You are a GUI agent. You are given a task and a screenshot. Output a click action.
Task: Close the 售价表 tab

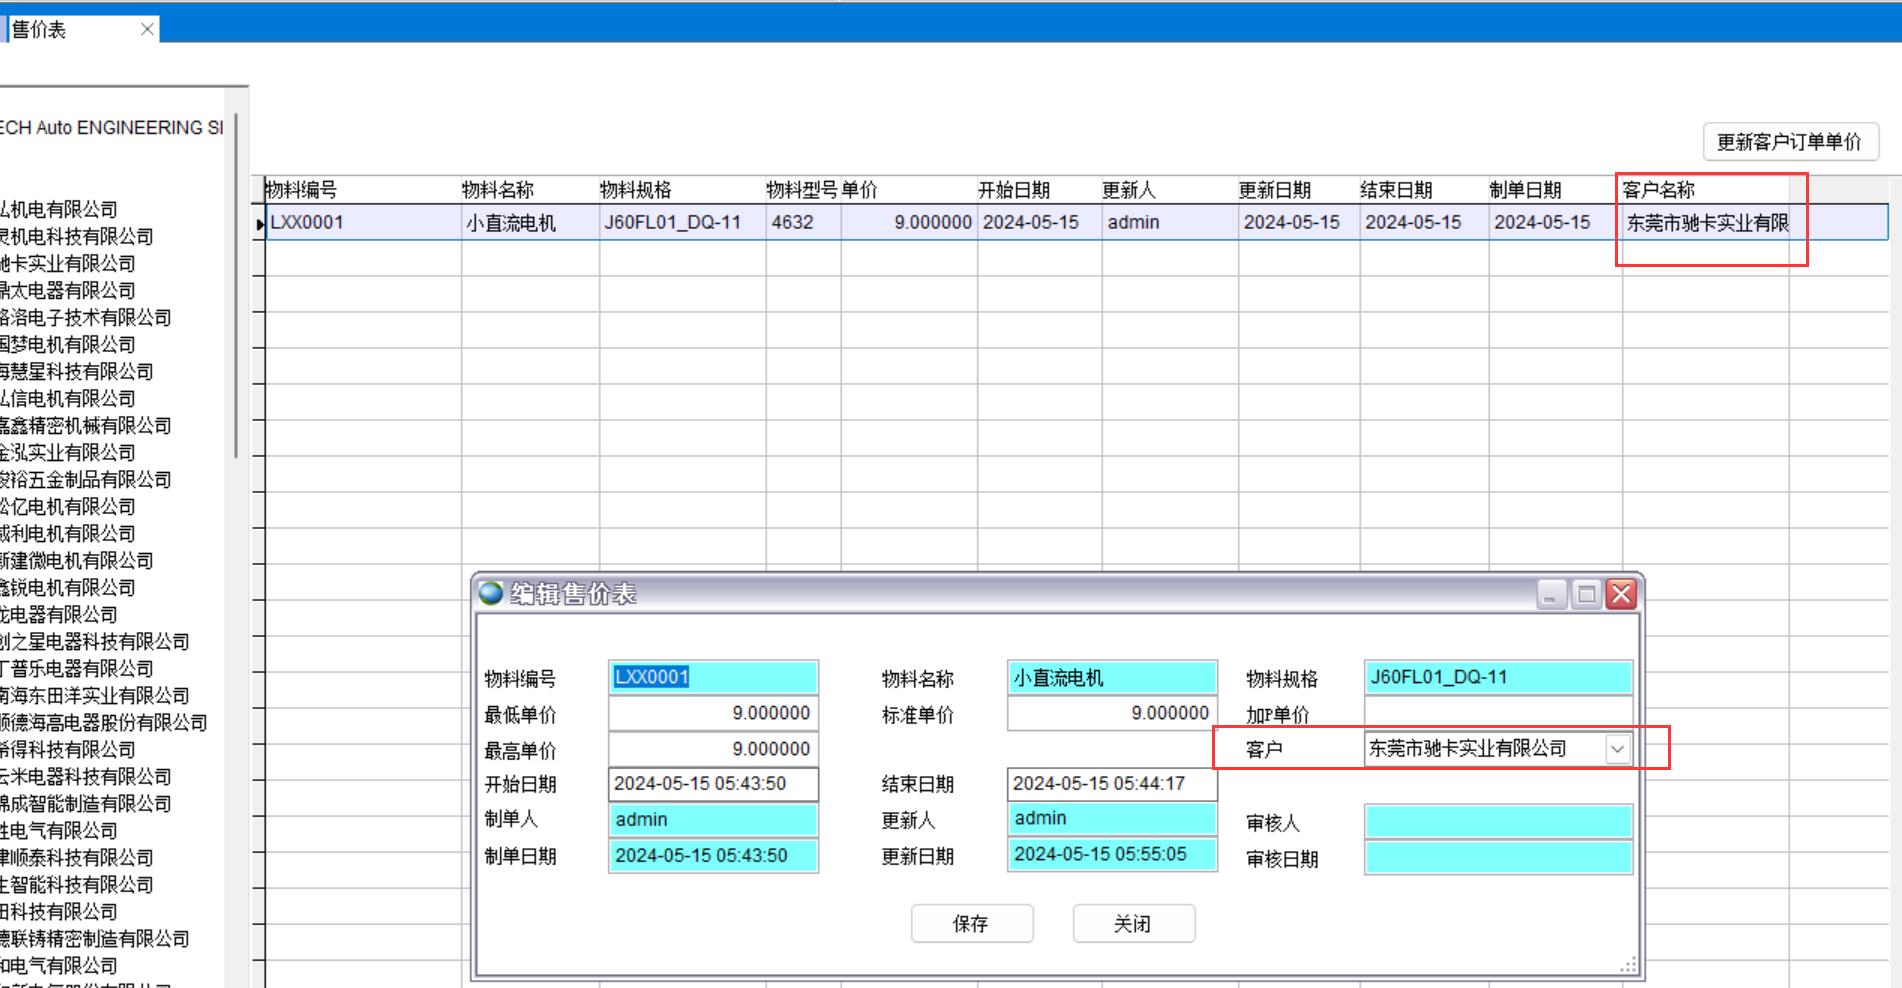(x=147, y=29)
